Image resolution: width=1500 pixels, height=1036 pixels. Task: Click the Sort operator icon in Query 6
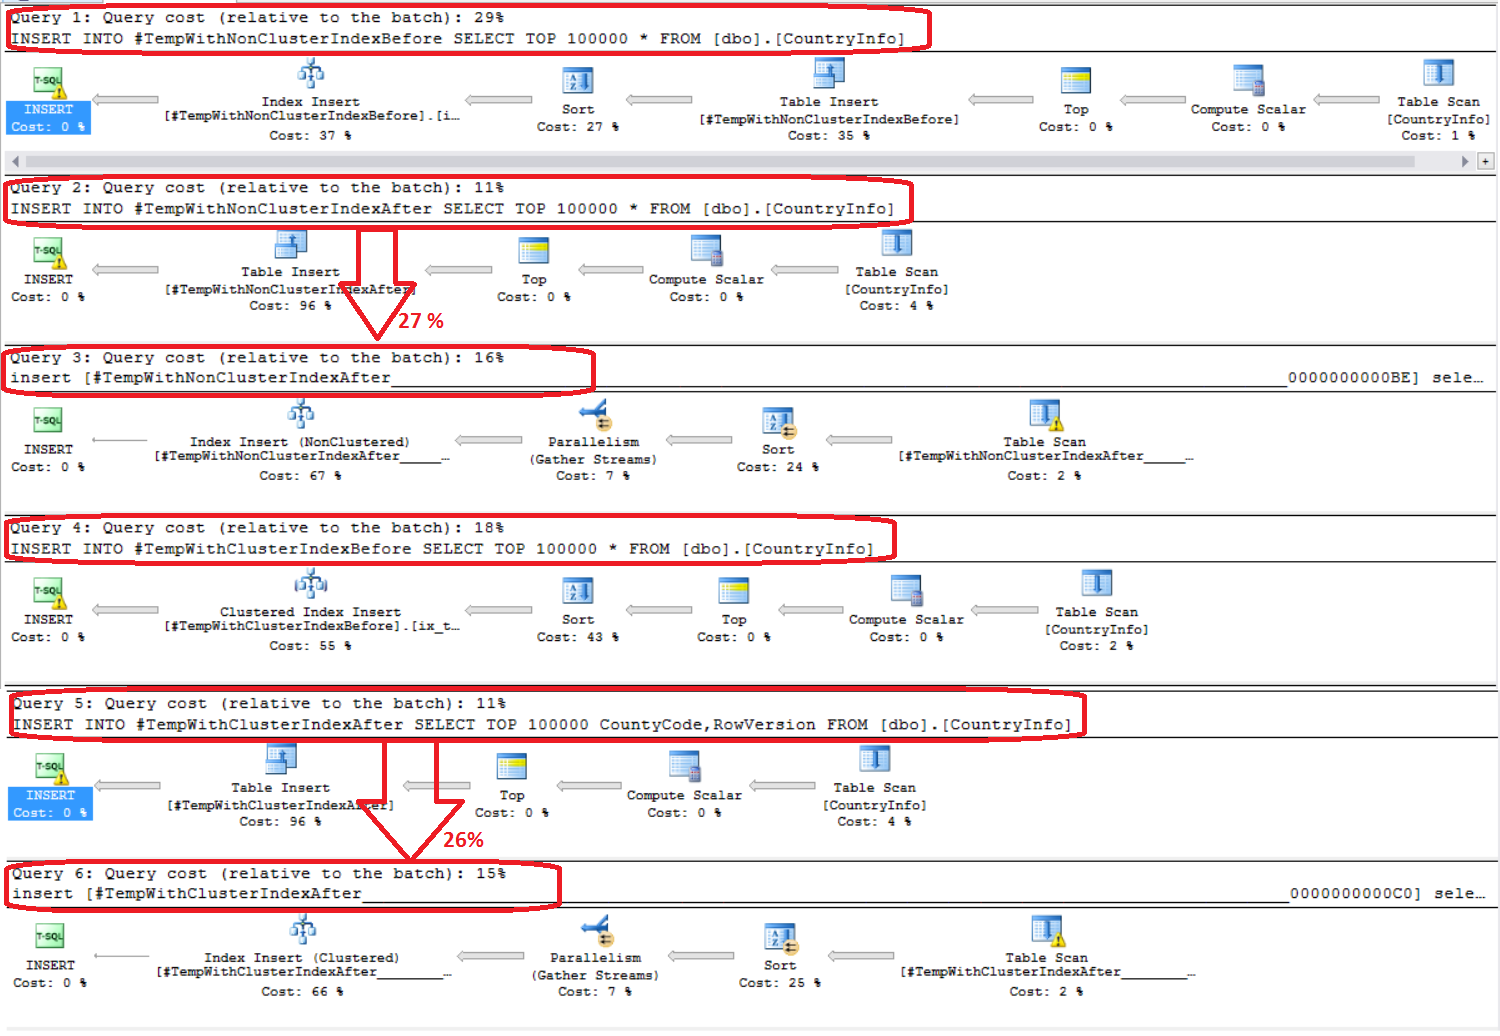click(x=780, y=939)
